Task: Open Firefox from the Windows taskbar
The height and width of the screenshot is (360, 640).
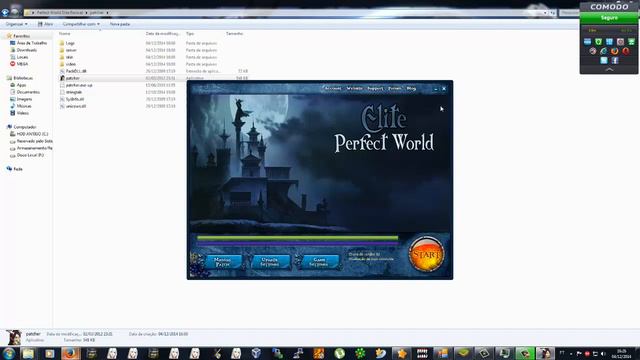Action: click(70, 353)
